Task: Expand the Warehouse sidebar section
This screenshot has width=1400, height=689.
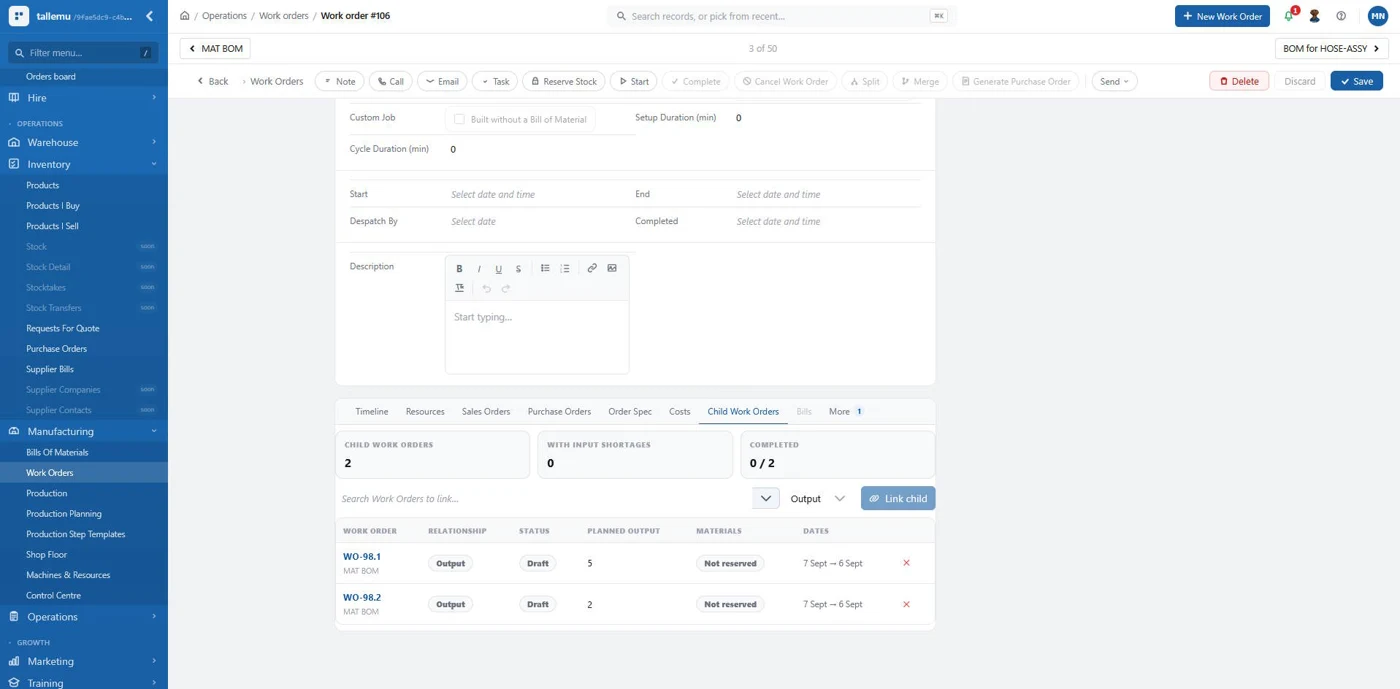Action: tap(84, 142)
